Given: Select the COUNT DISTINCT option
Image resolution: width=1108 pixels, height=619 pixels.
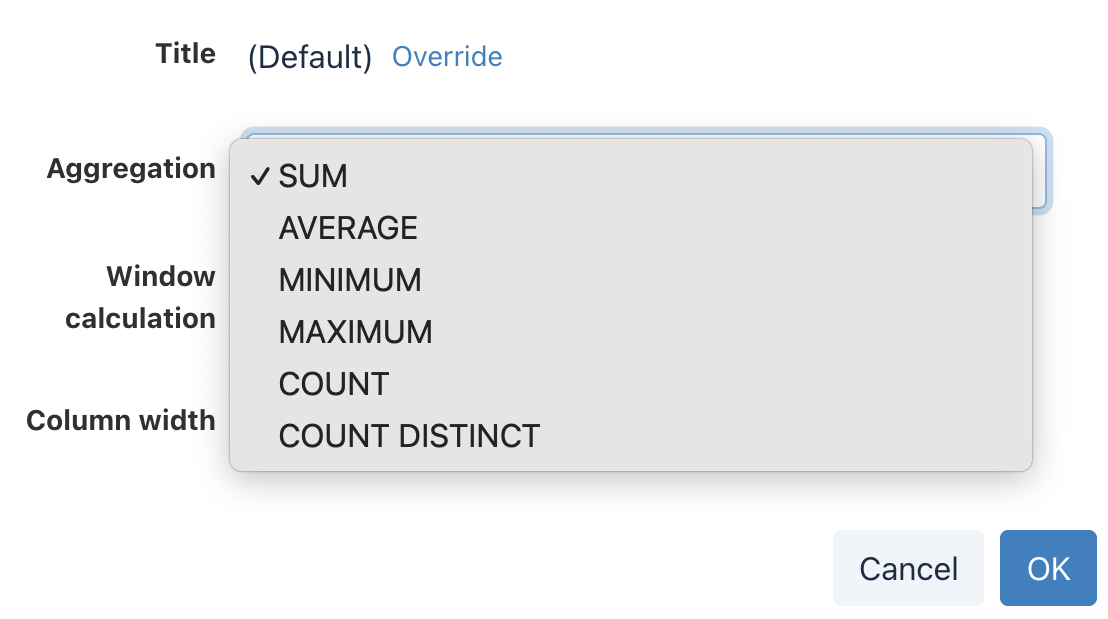Looking at the screenshot, I should (409, 437).
